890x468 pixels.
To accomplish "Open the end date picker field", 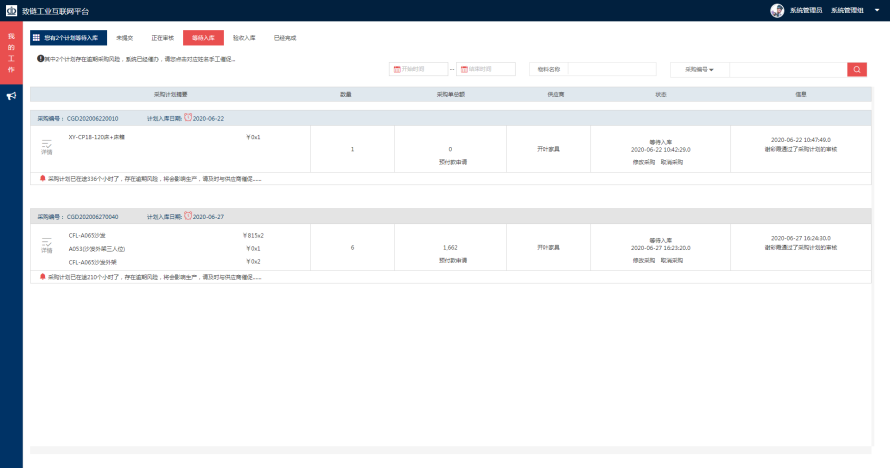I will click(486, 69).
